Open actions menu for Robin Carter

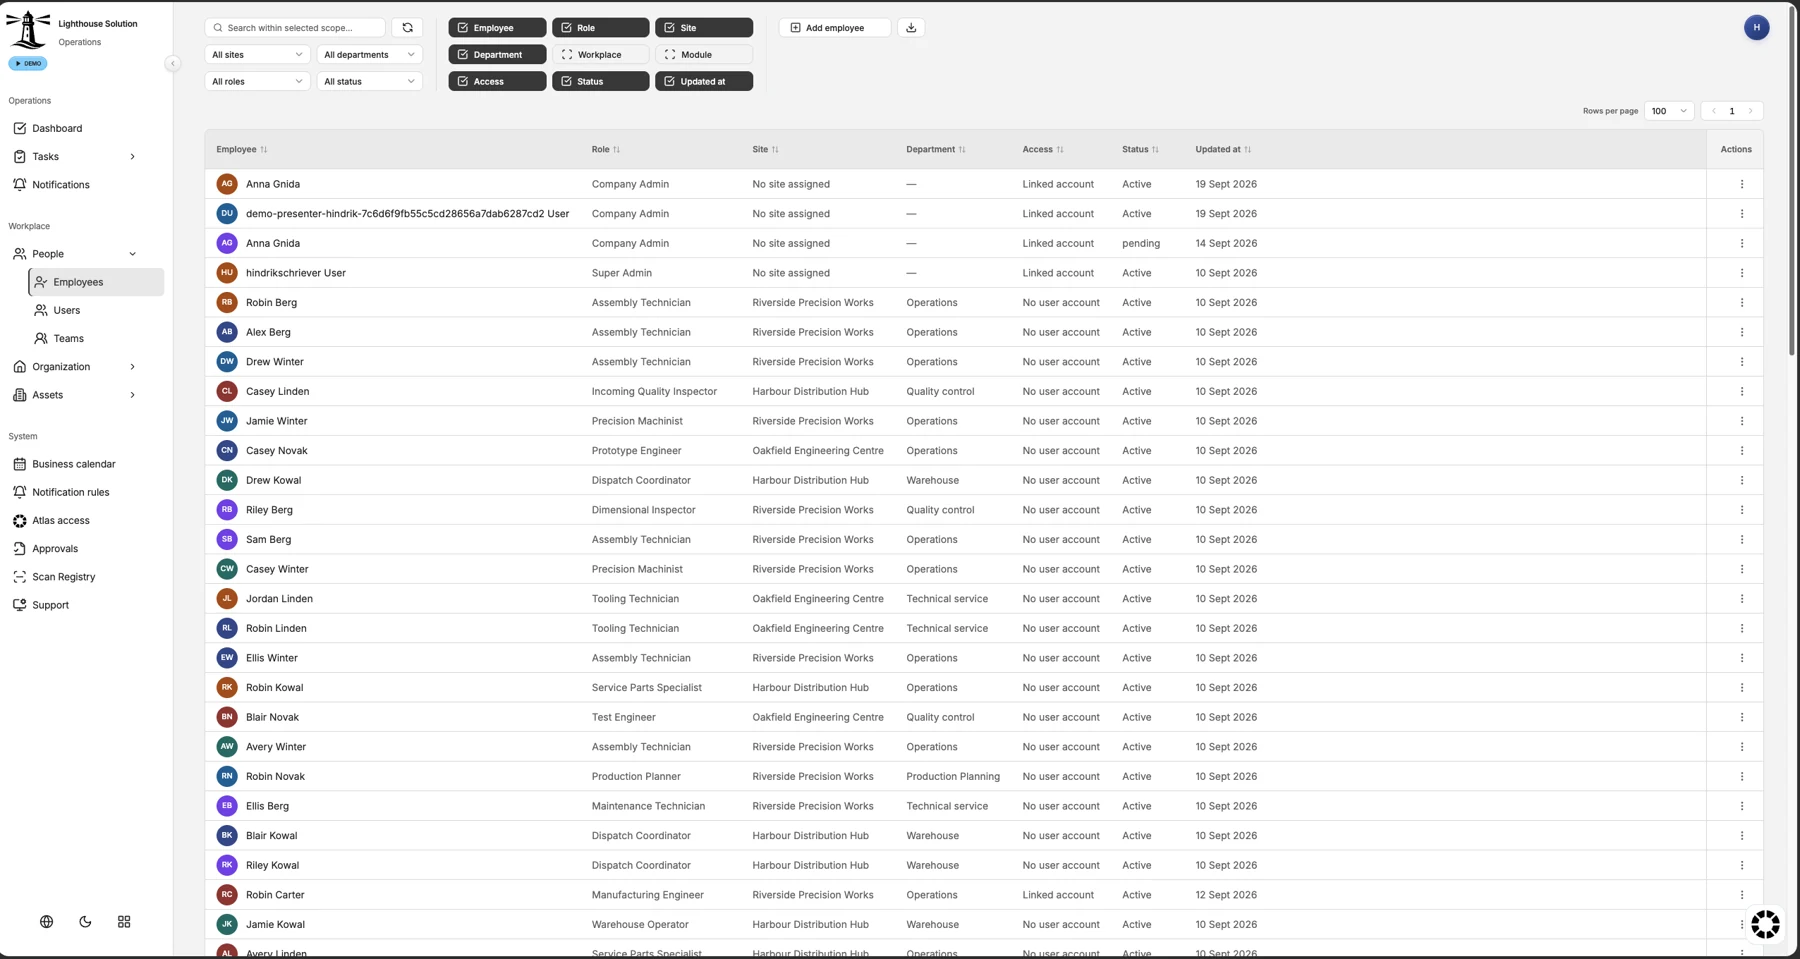(x=1741, y=895)
